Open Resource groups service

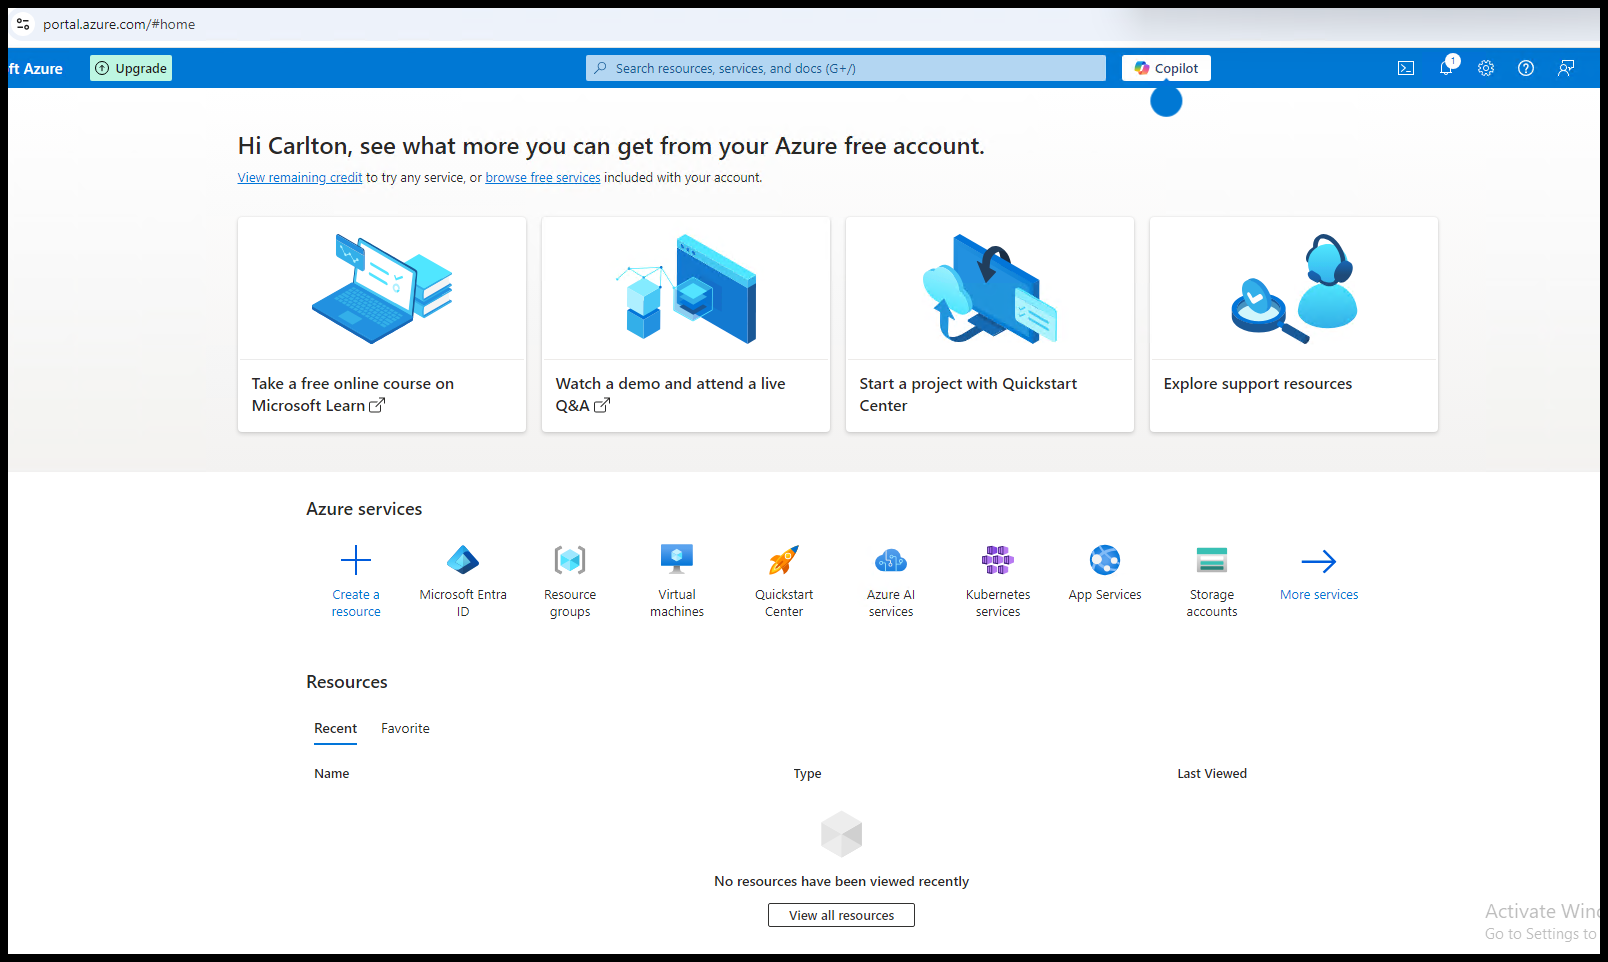[570, 582]
